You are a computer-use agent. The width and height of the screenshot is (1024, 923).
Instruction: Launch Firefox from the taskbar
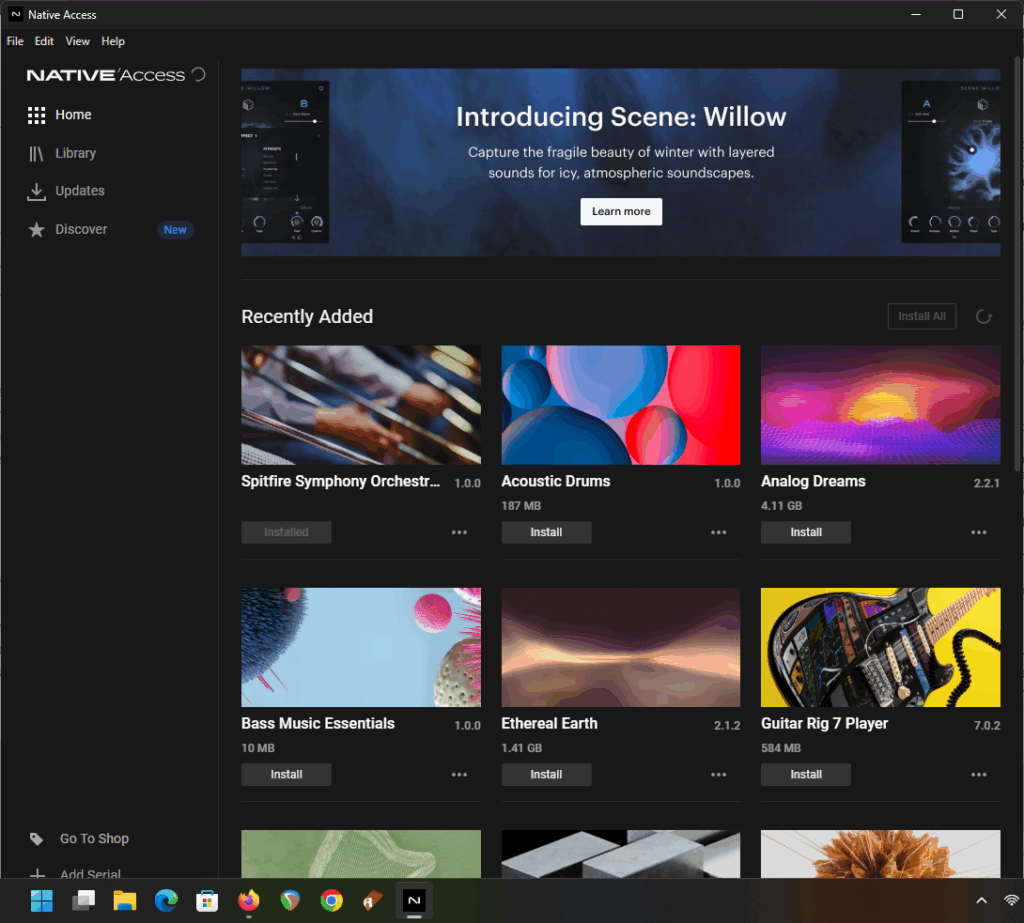pos(248,901)
